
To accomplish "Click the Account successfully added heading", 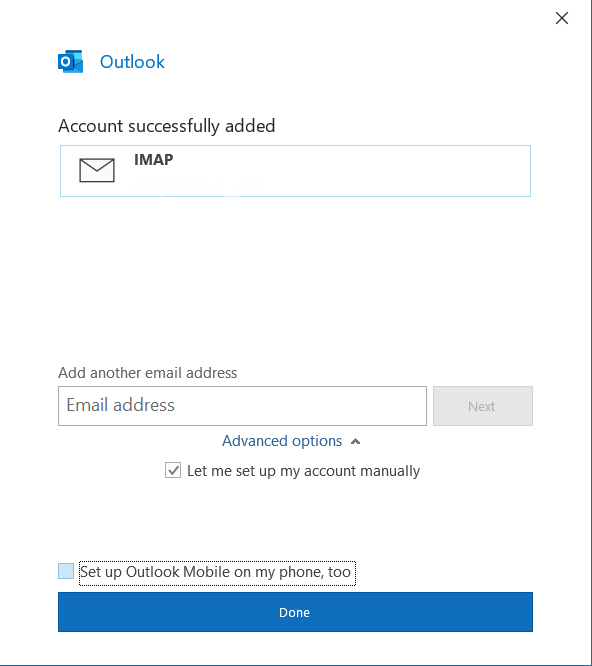I will tap(167, 126).
